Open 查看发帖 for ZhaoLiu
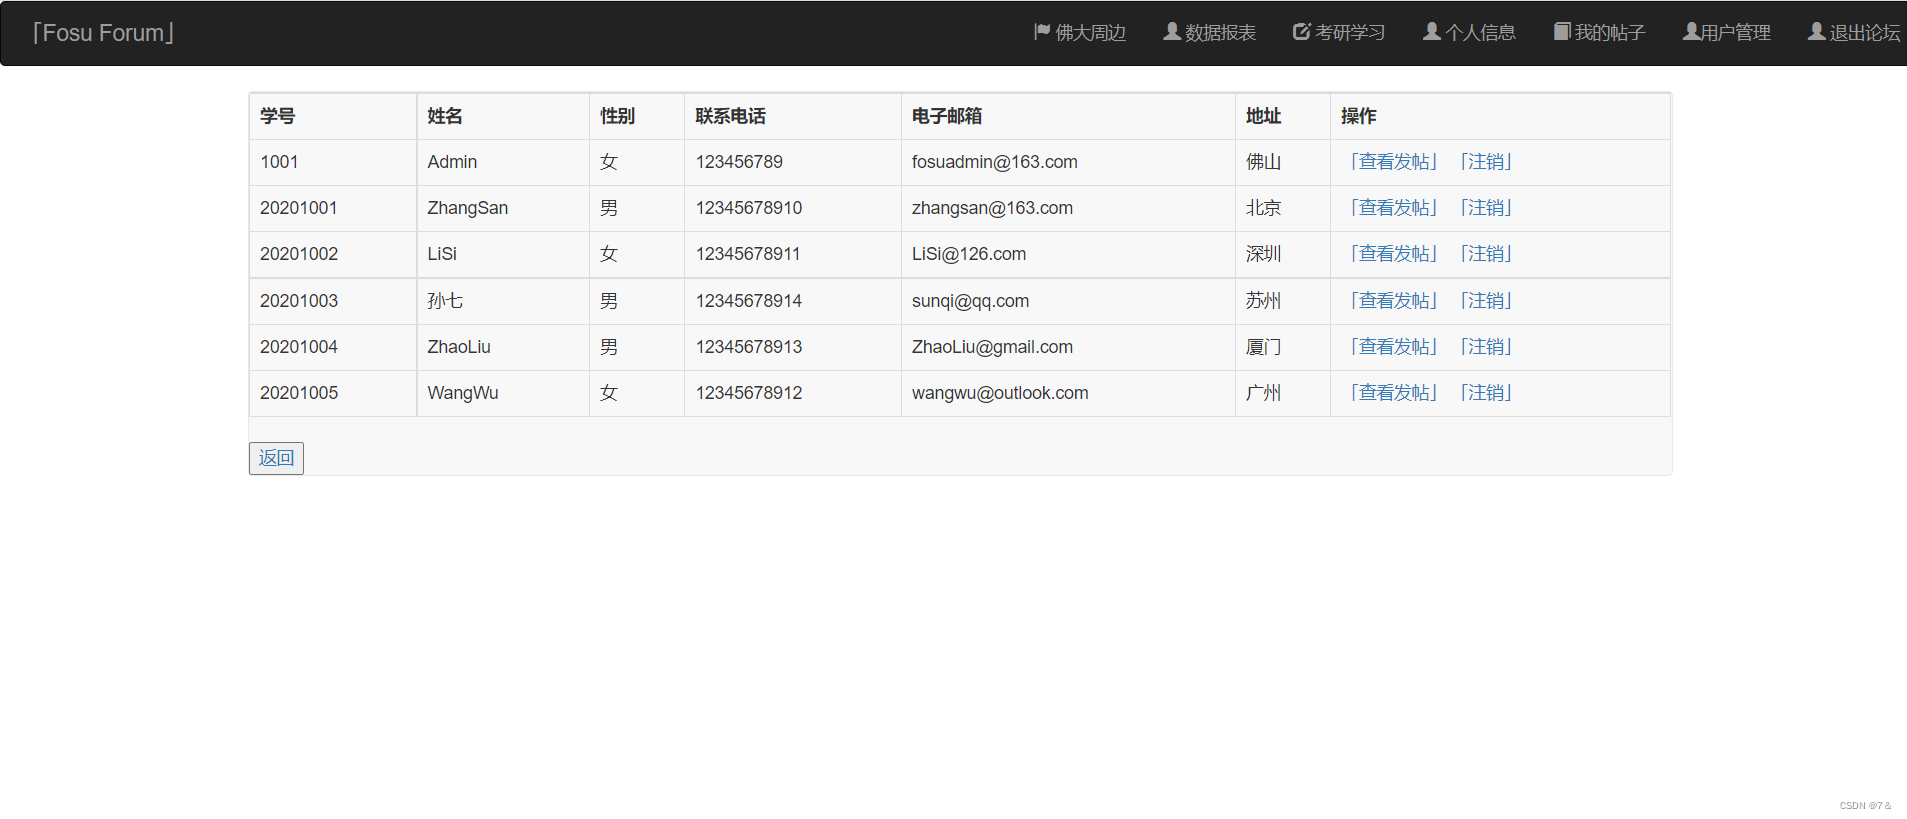 1394,347
